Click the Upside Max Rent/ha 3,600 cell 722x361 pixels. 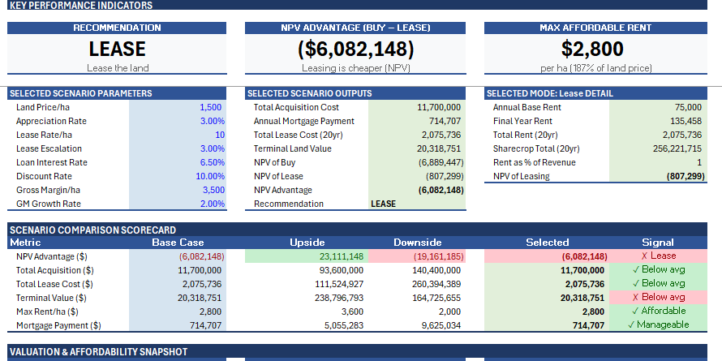(x=307, y=312)
